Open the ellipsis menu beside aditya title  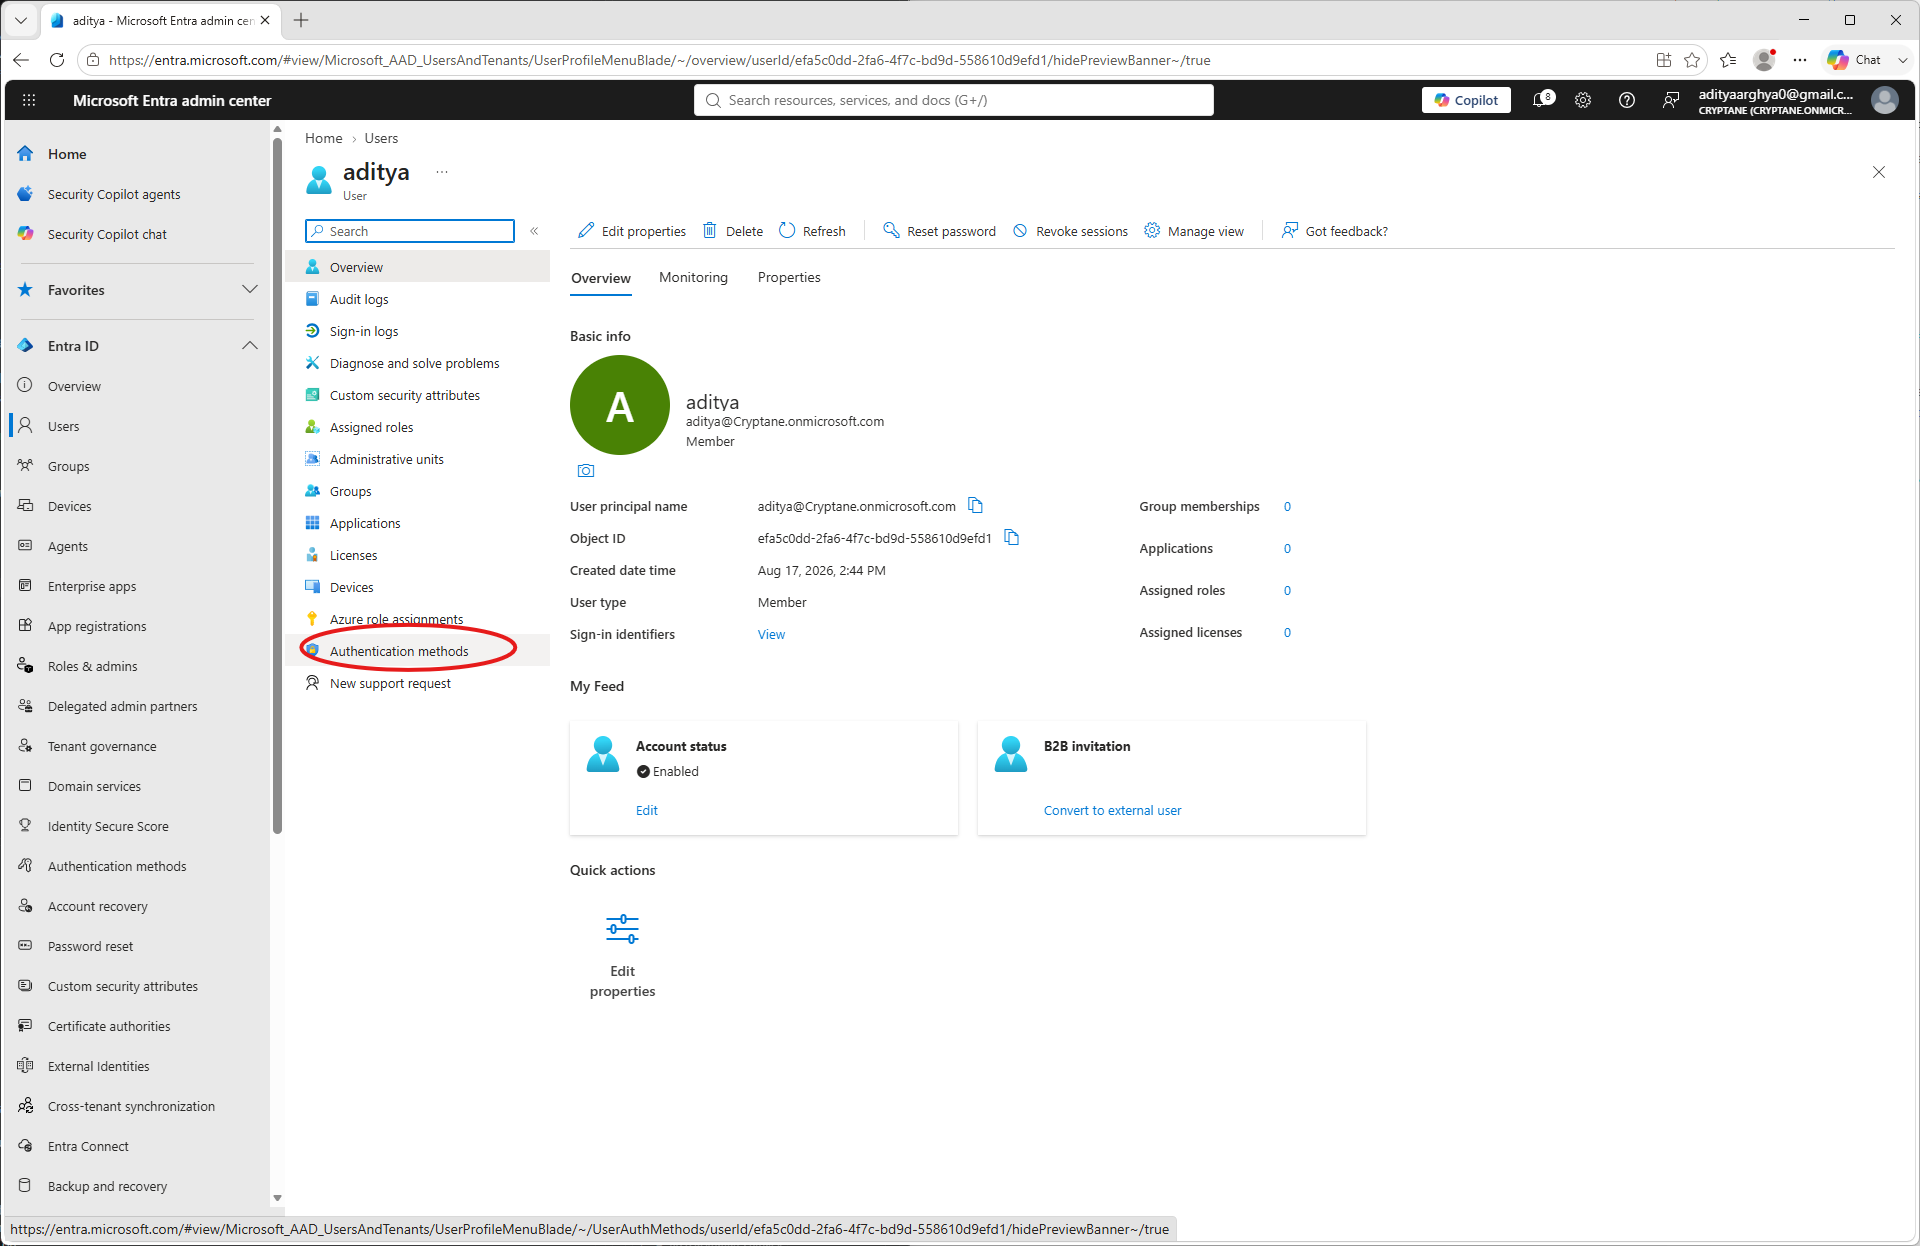click(x=442, y=172)
